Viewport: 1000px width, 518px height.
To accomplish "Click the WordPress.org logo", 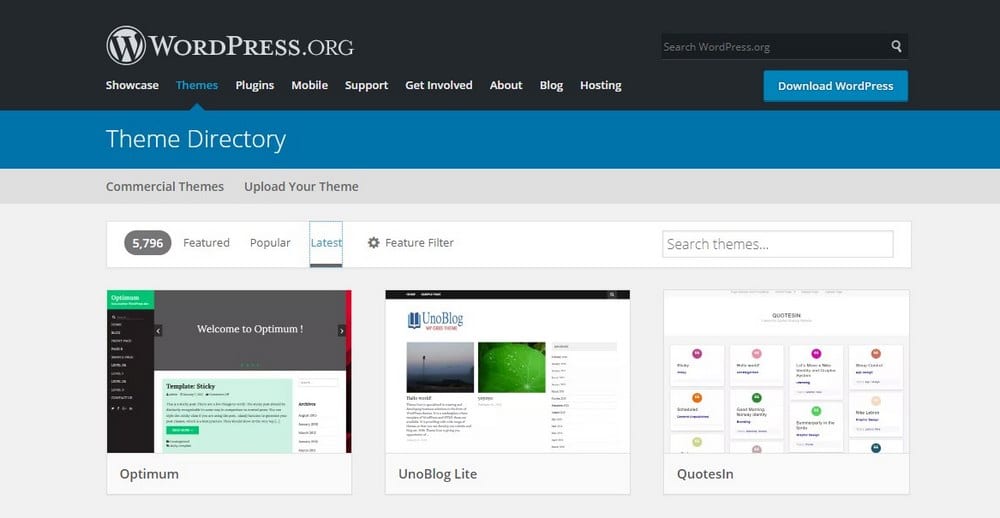I will (x=230, y=45).
